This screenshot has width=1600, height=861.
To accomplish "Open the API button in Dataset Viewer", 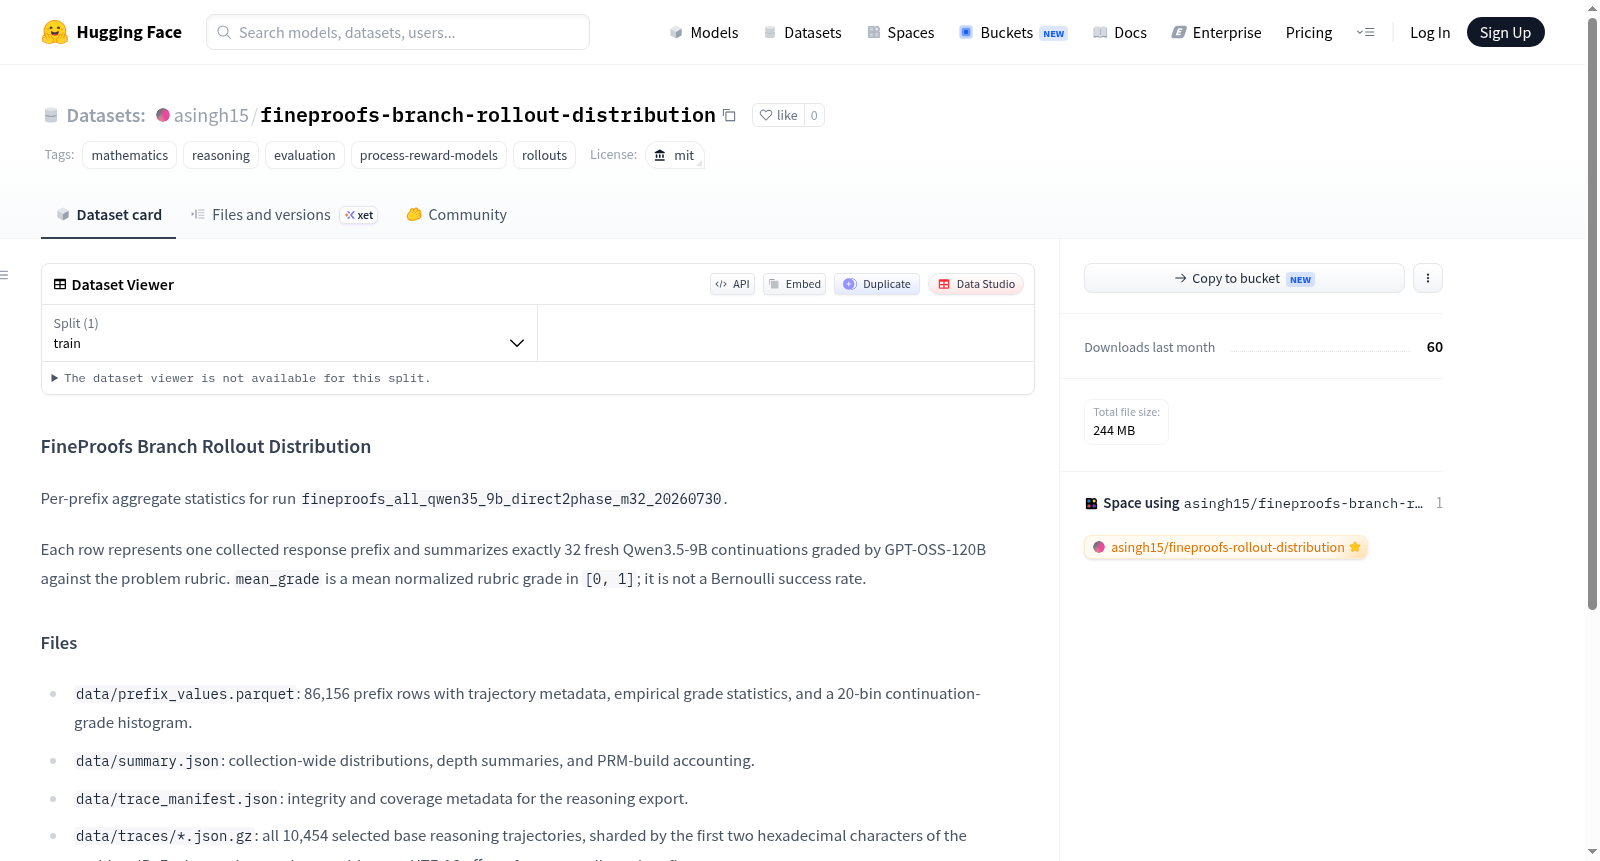I will tap(732, 284).
